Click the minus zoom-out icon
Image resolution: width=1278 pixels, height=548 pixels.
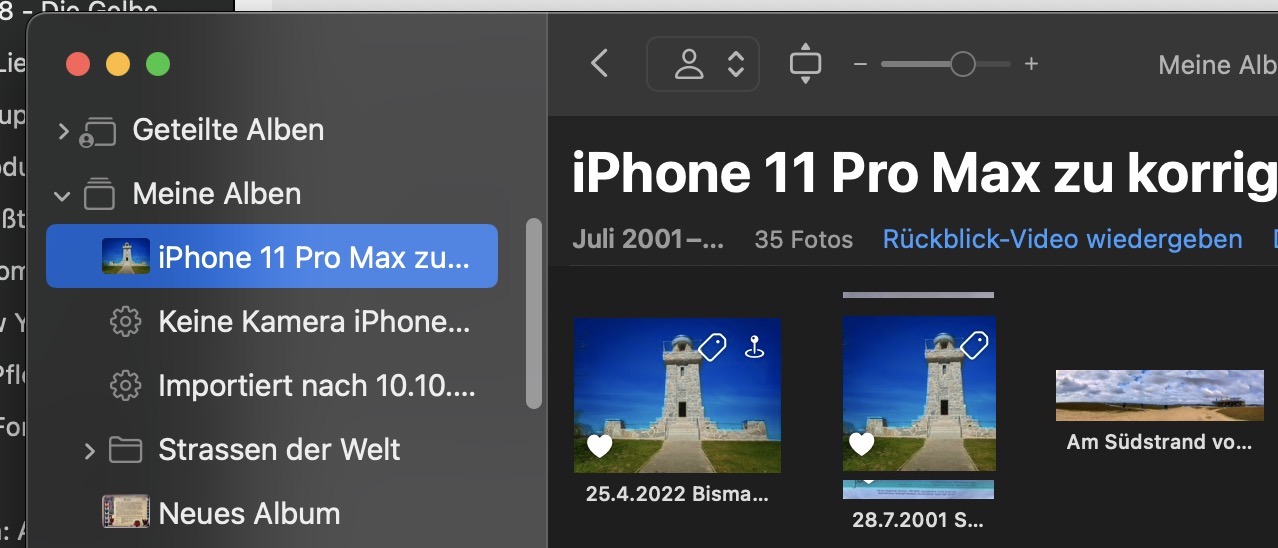tap(860, 64)
